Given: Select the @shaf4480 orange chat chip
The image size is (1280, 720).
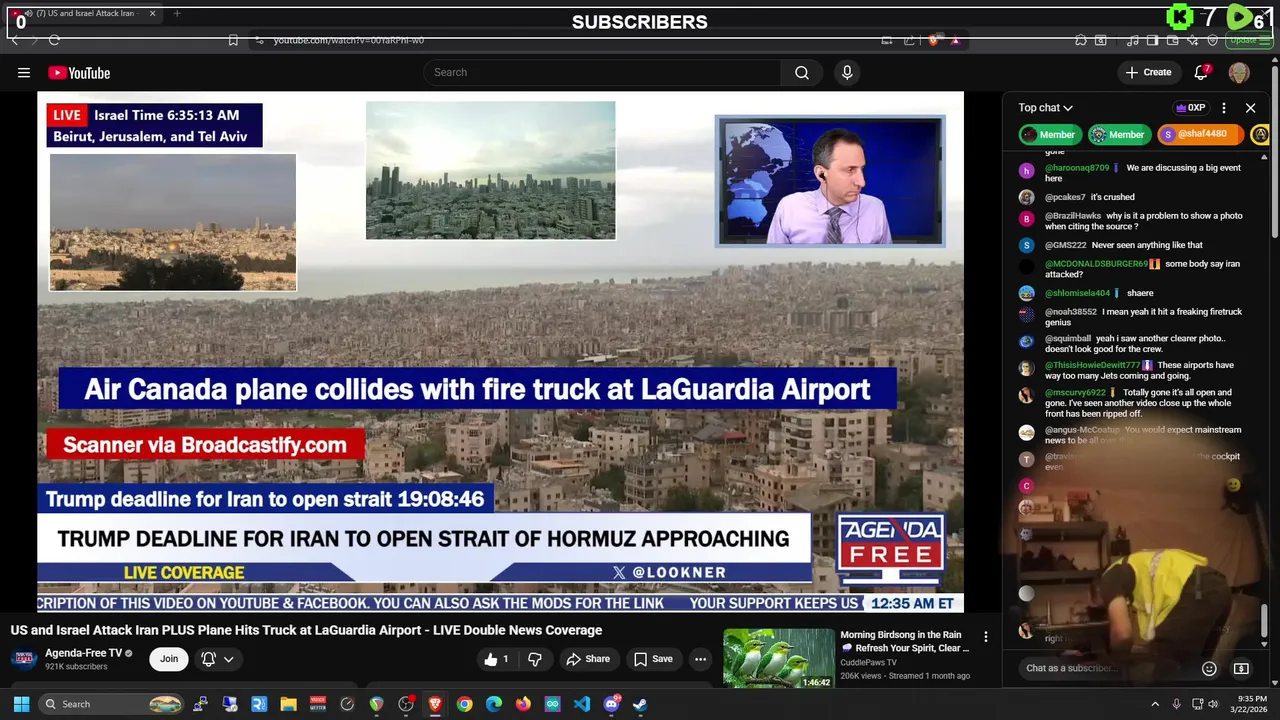Looking at the screenshot, I should tap(1201, 134).
